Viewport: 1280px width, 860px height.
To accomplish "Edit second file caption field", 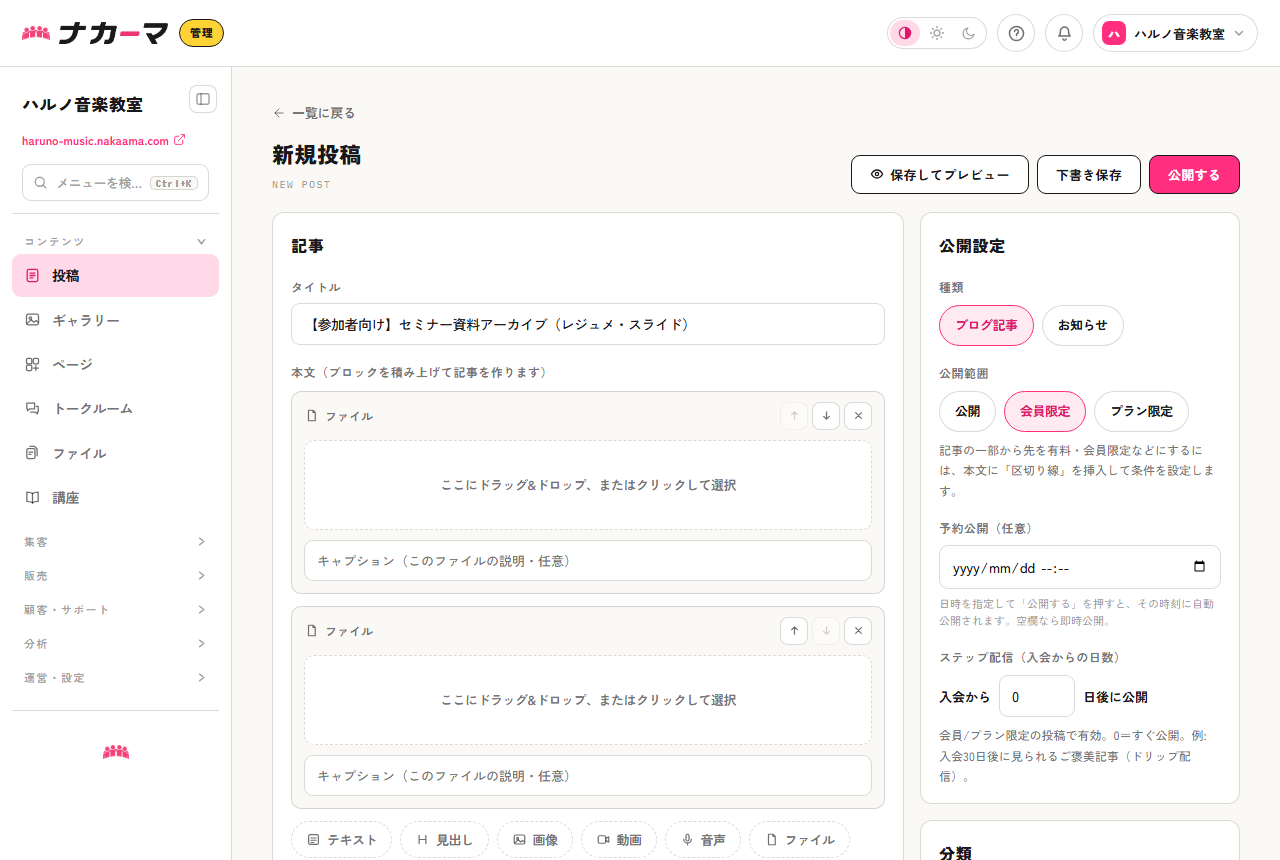I will (588, 776).
